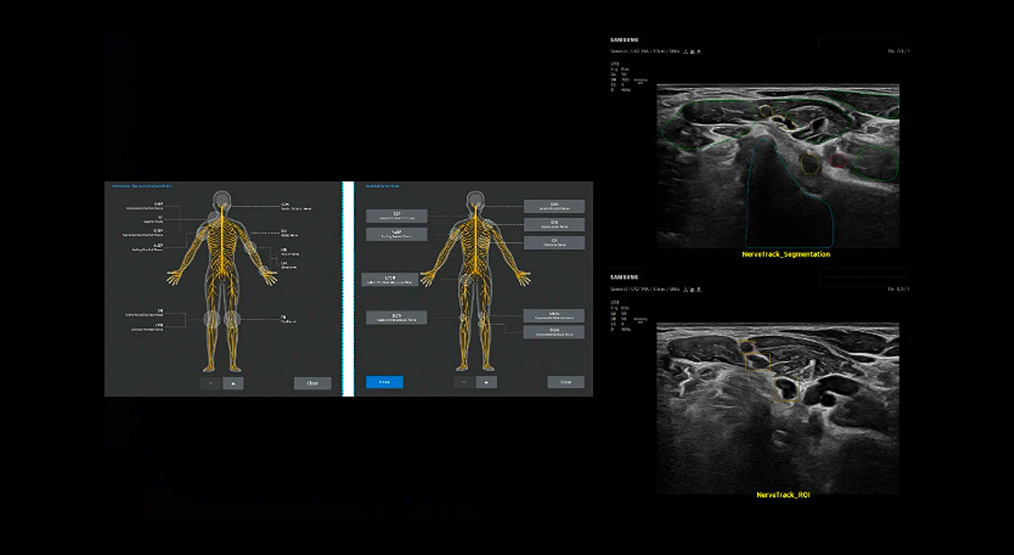Click the SAMSUNG logo above the segmentation image
Image resolution: width=1014 pixels, height=555 pixels.
(x=623, y=40)
